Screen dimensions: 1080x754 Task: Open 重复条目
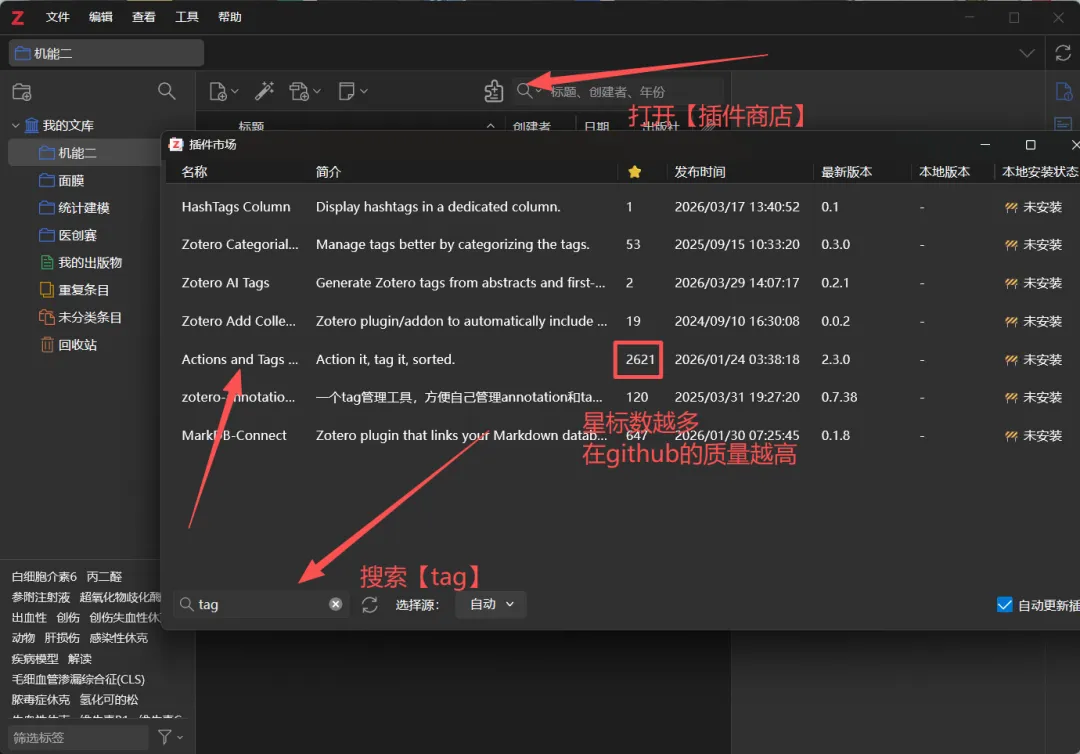click(x=83, y=290)
